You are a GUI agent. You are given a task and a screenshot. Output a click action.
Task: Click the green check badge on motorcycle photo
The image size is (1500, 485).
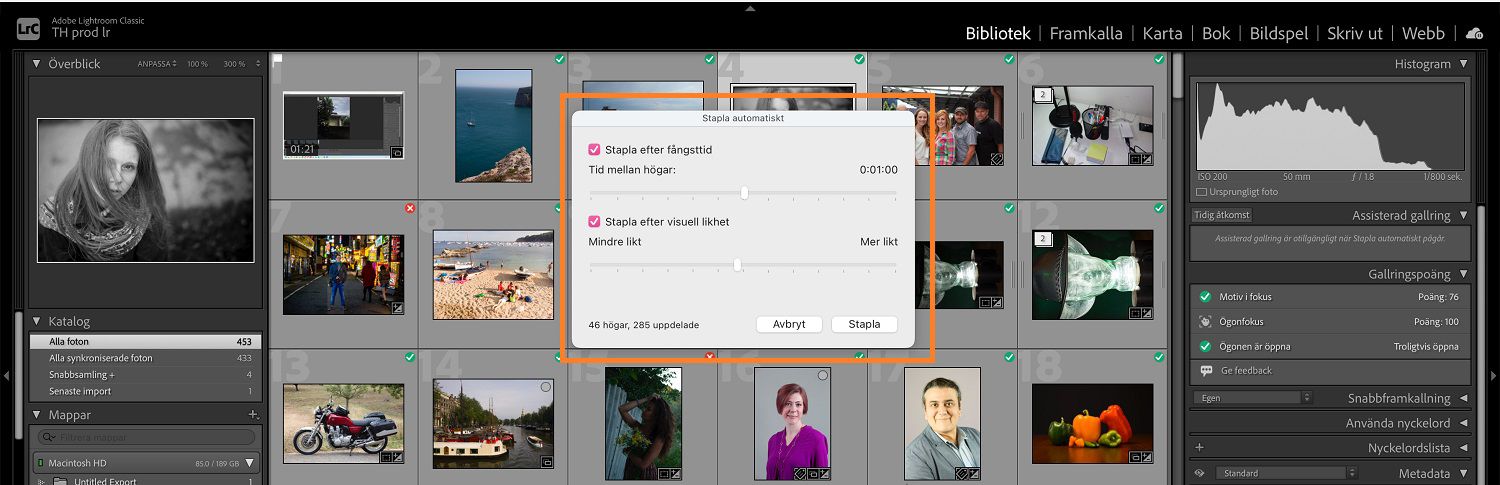[x=410, y=357]
